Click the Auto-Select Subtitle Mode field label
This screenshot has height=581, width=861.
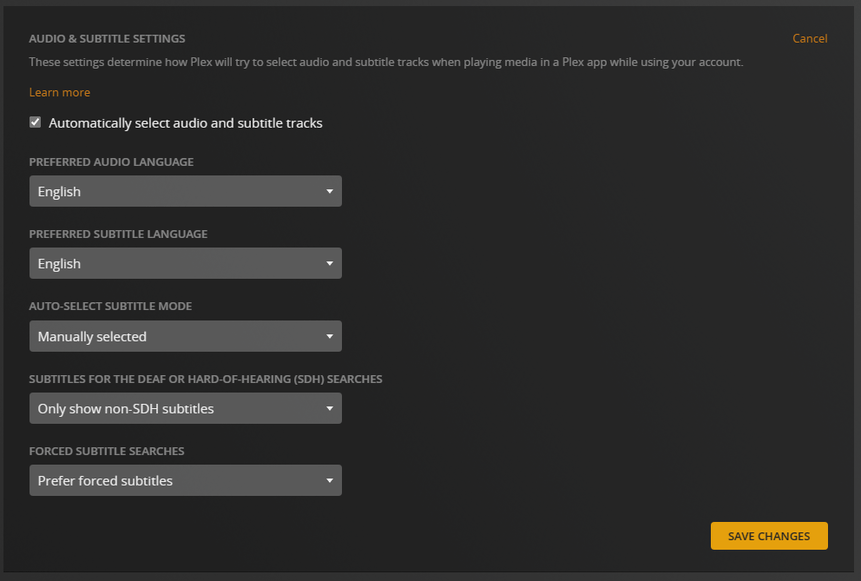coord(110,306)
